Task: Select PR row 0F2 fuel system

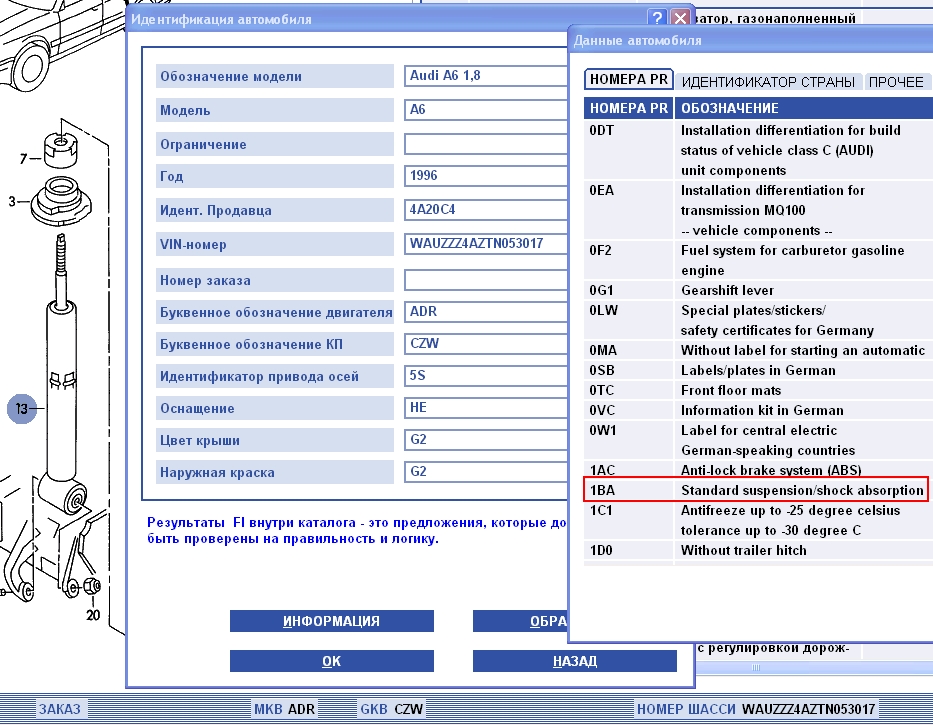Action: pos(758,260)
